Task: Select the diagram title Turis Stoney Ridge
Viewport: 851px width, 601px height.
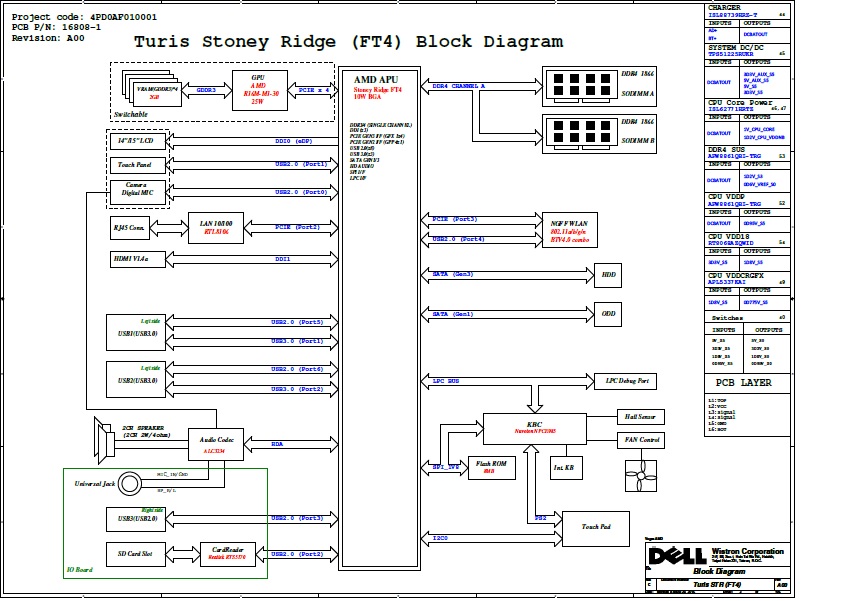Action: pyautogui.click(x=348, y=42)
